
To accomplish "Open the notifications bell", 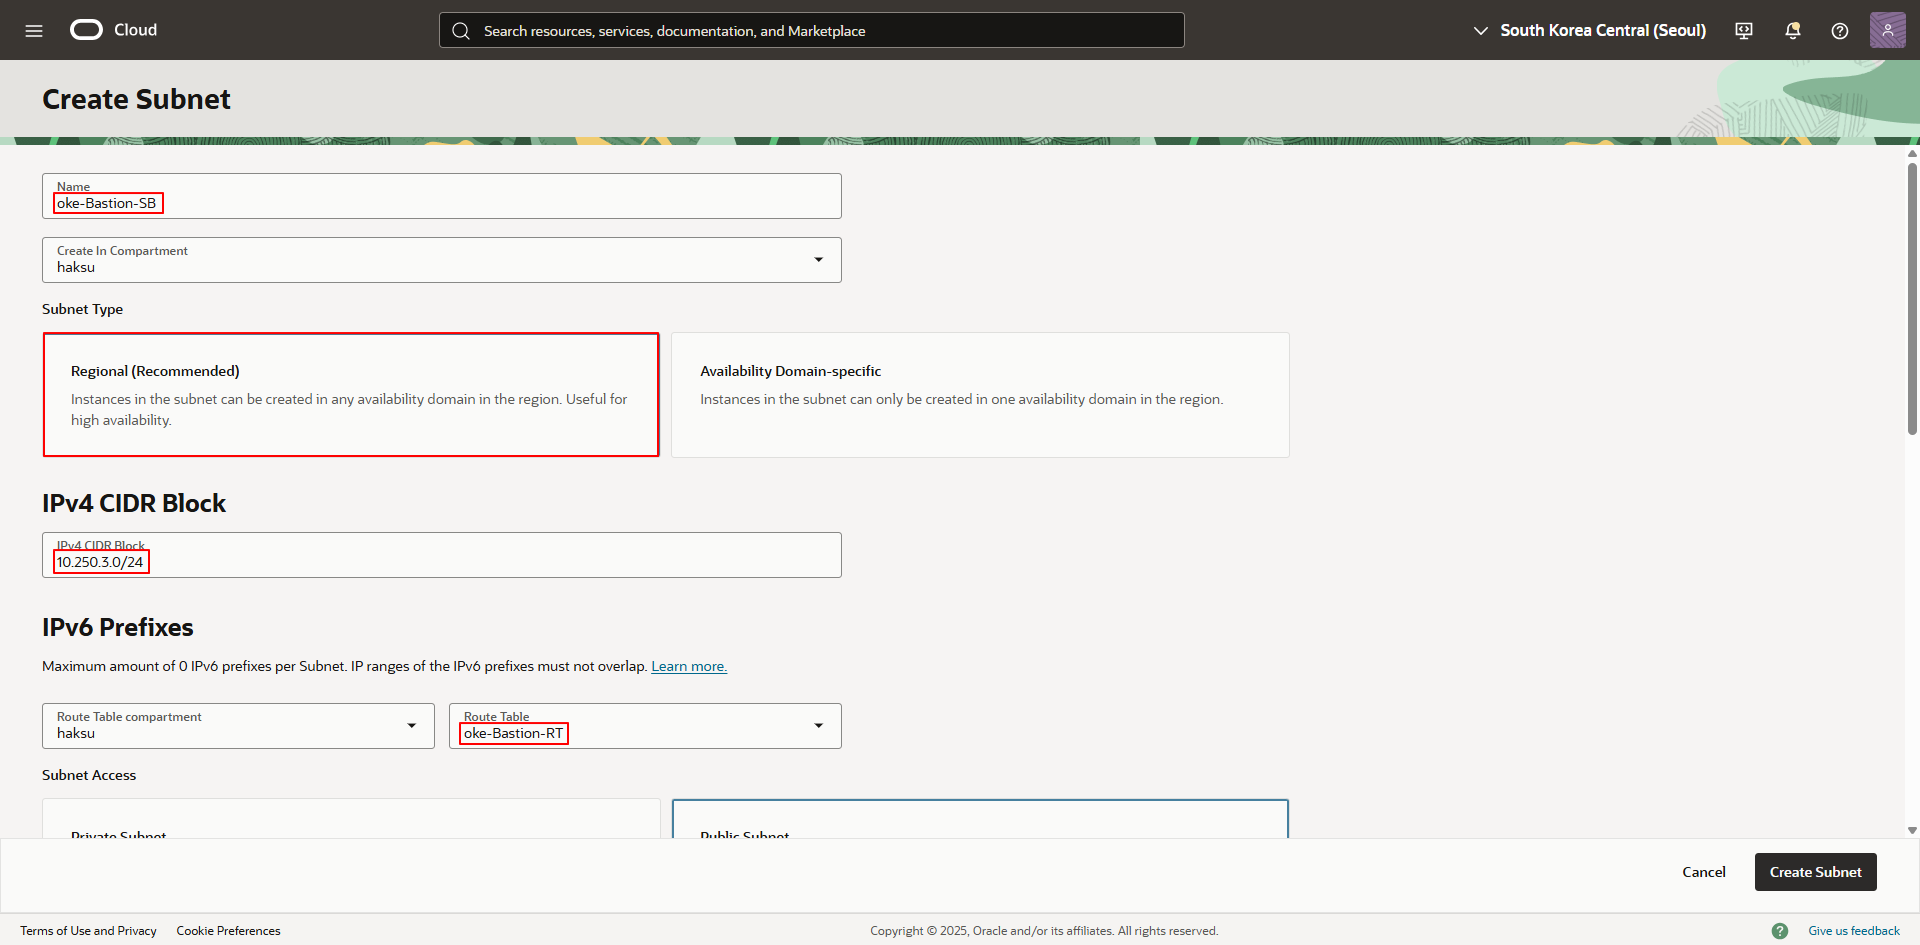I will tap(1792, 31).
